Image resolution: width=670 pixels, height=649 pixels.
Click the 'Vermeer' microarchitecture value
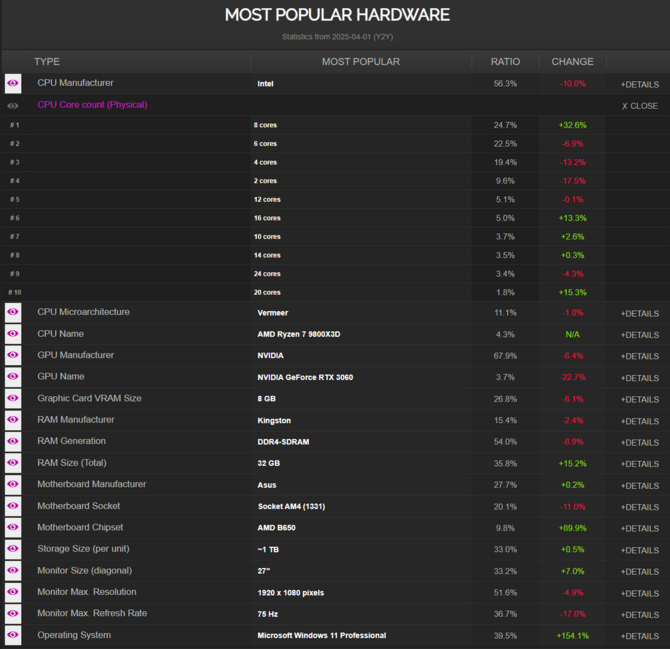click(273, 313)
